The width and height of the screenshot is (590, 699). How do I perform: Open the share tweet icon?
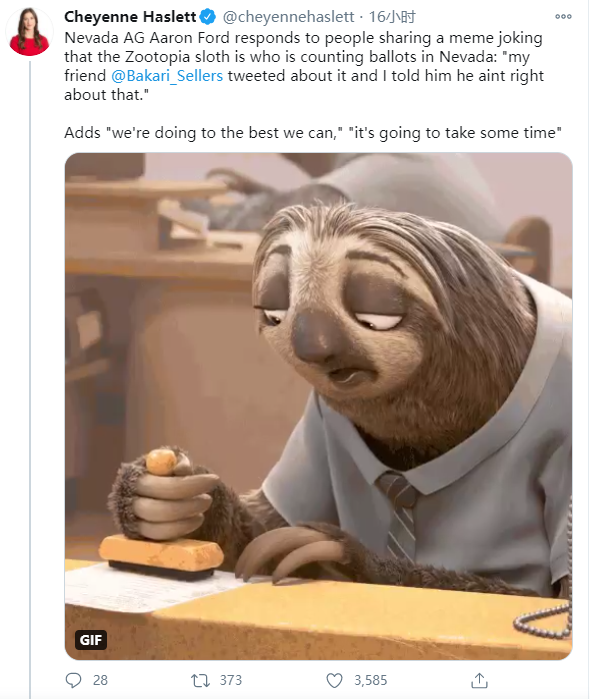(479, 680)
